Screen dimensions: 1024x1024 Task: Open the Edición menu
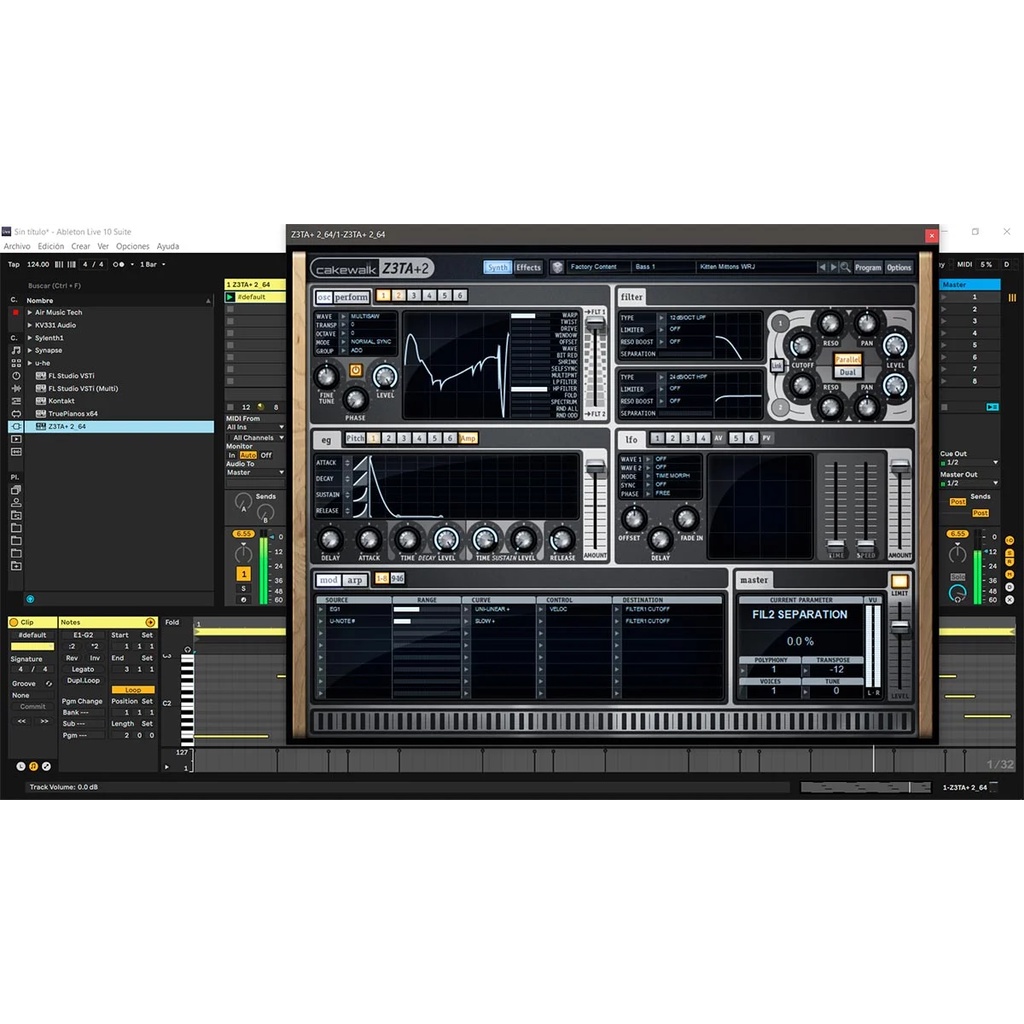(x=51, y=246)
